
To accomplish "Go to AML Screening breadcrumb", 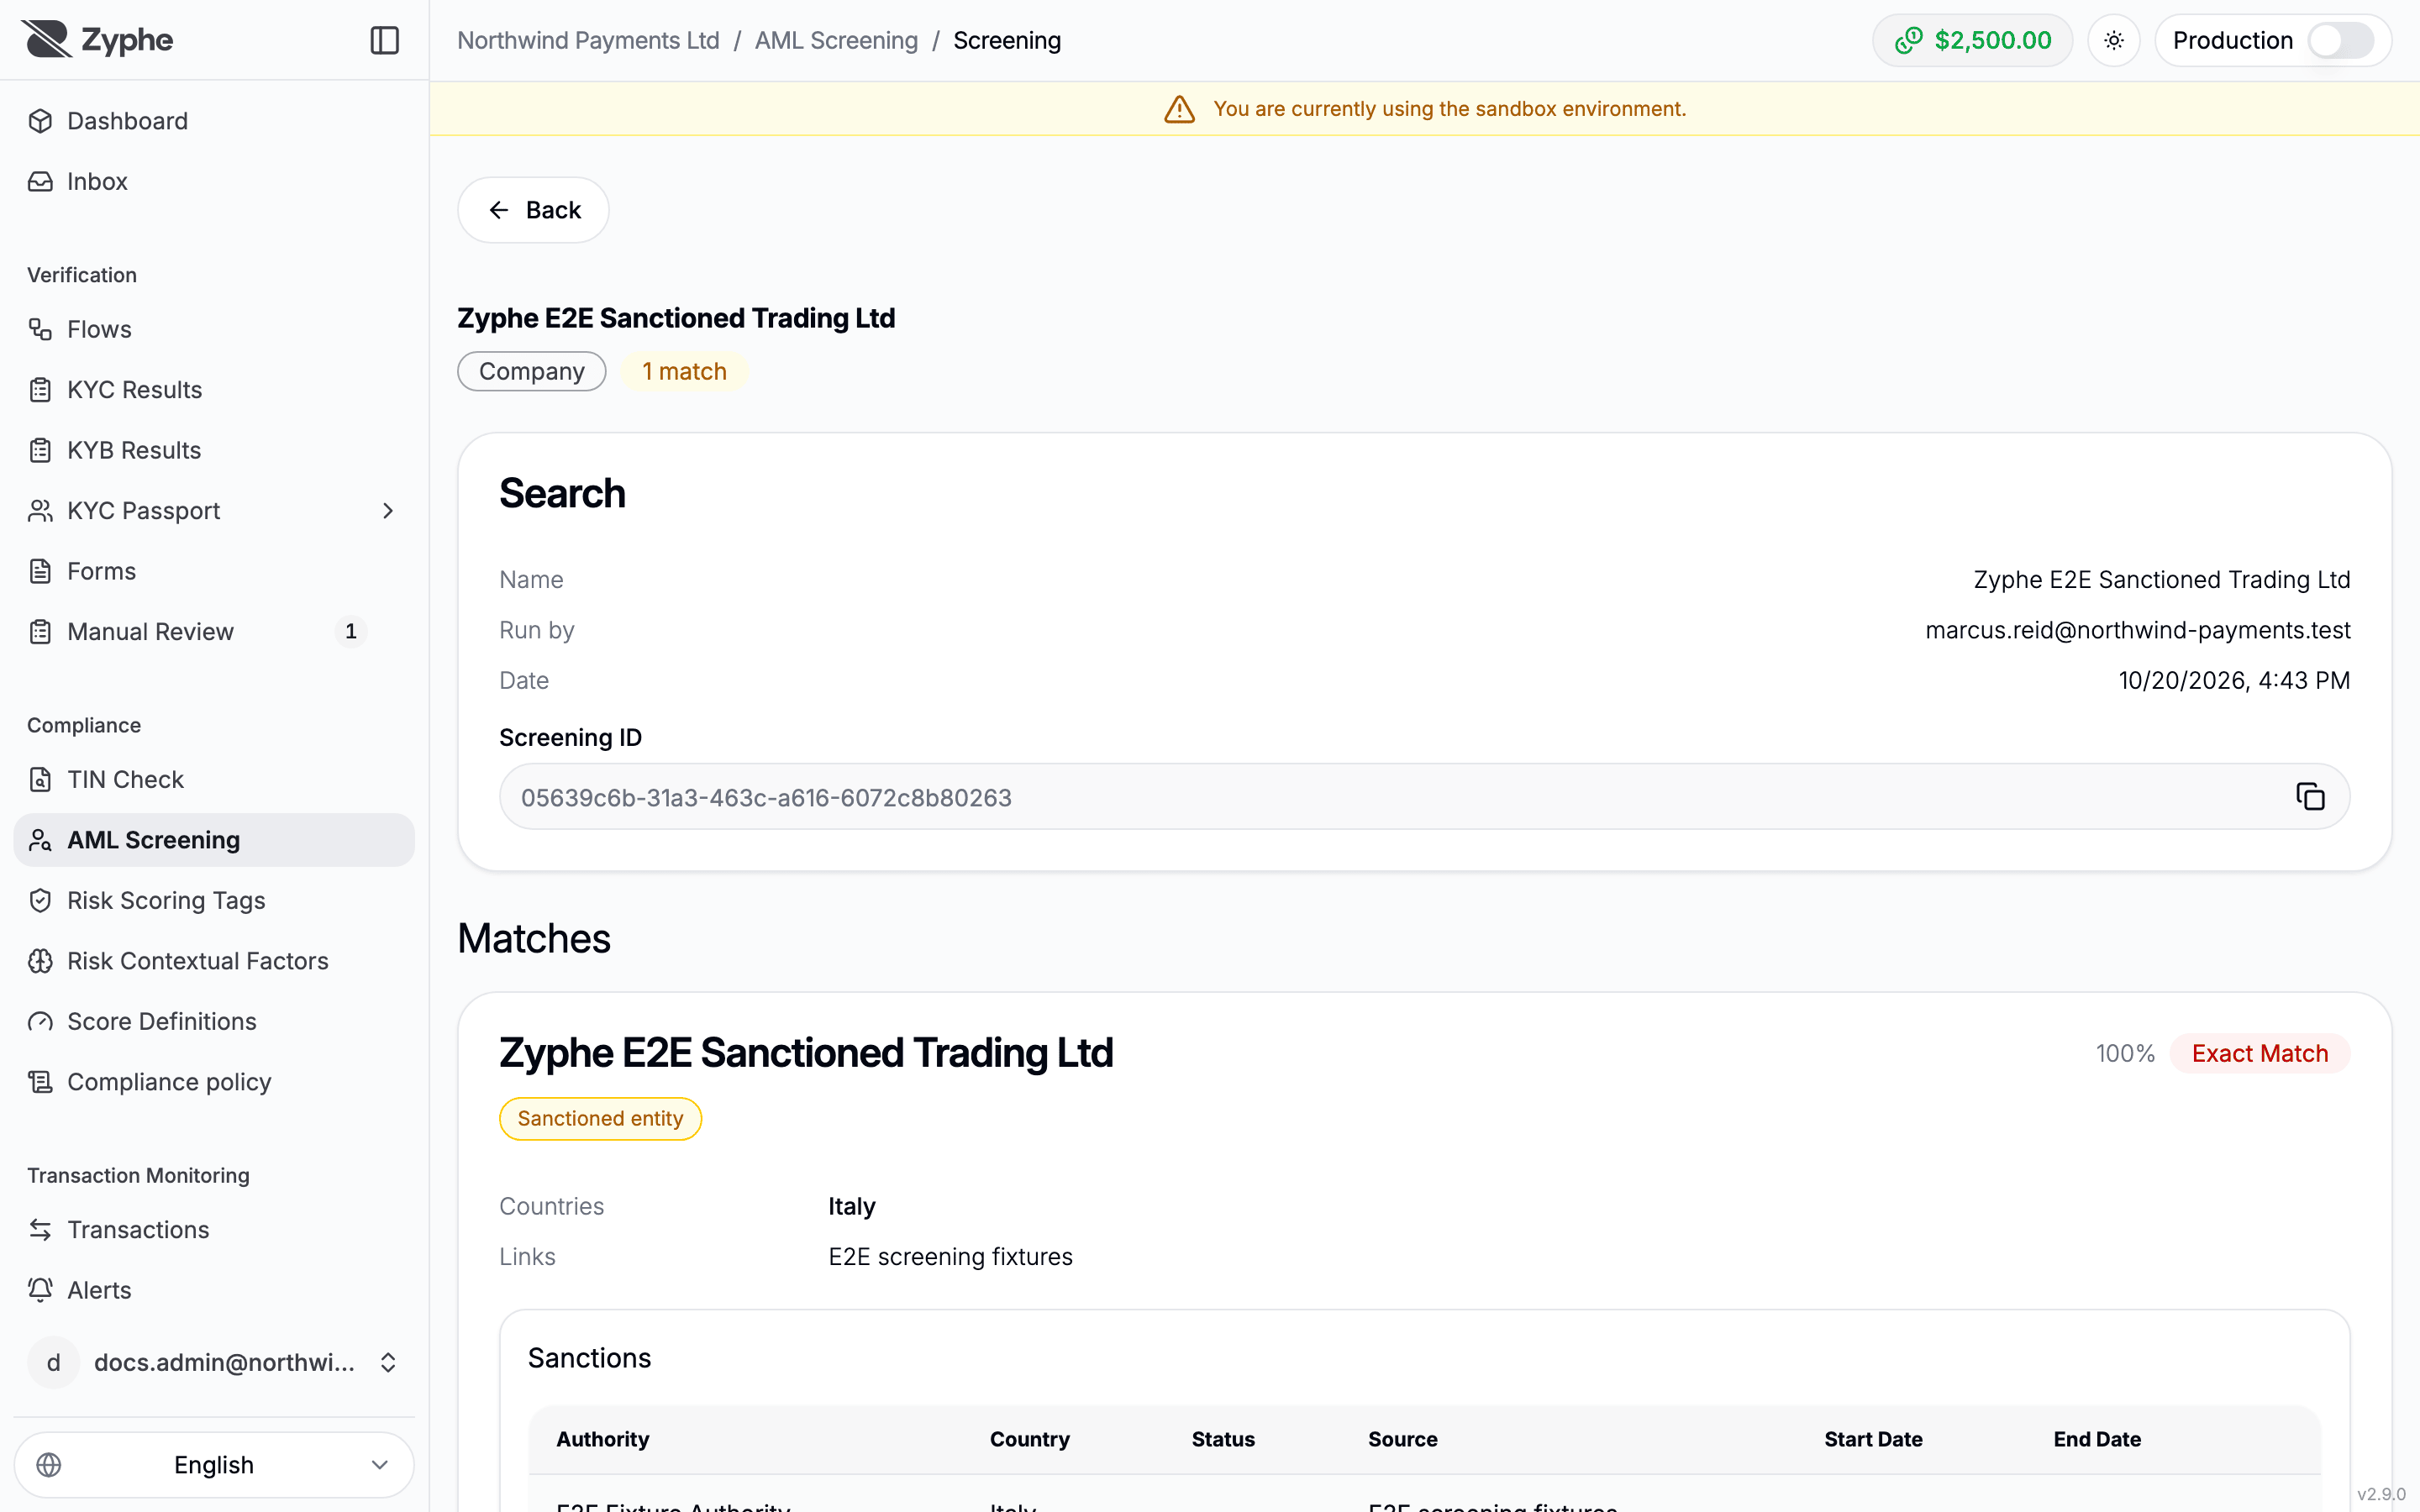I will 836,40.
